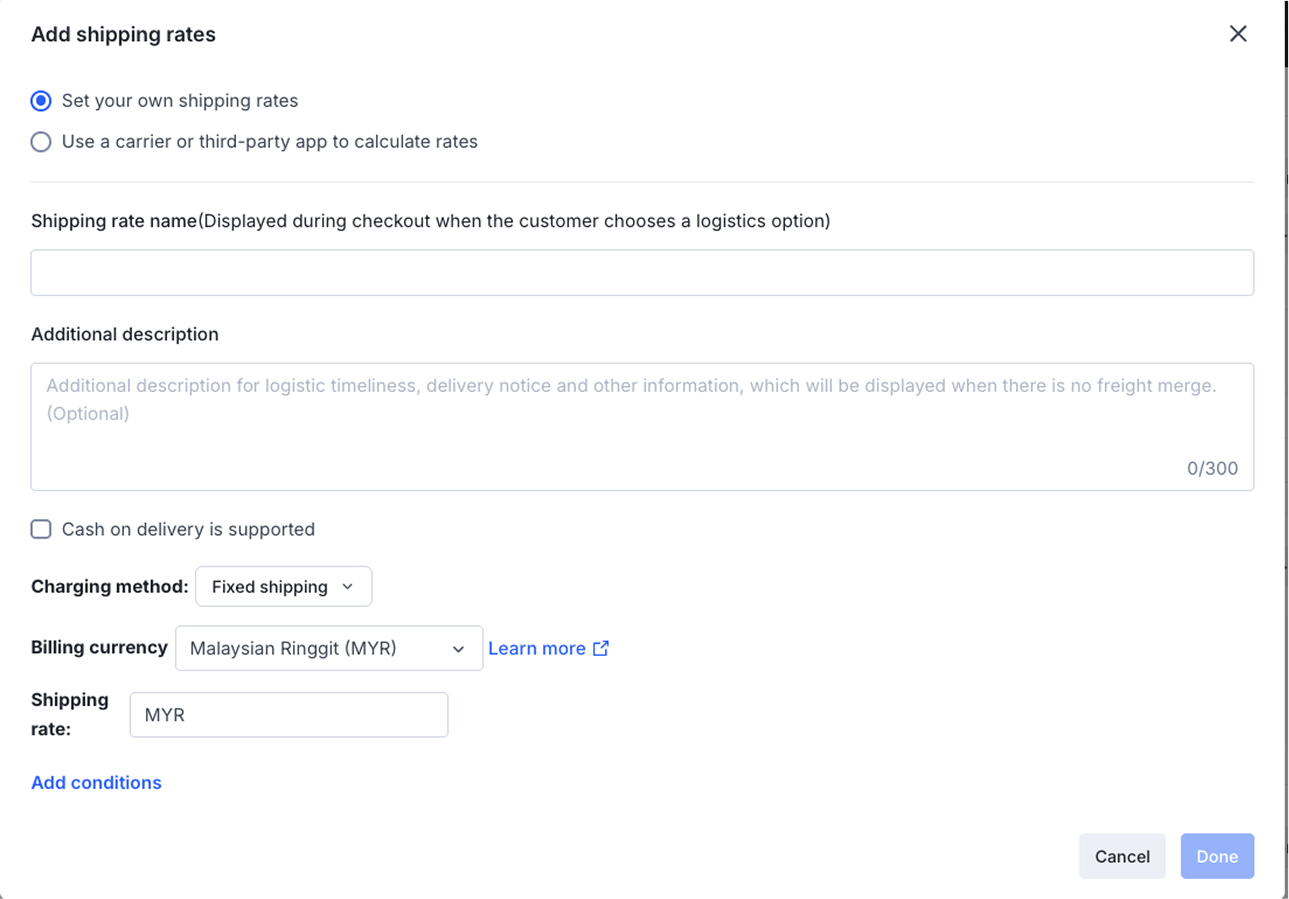Enable the Cash on delivery checkbox
Image resolution: width=1289 pixels, height=899 pixels.
coord(41,529)
